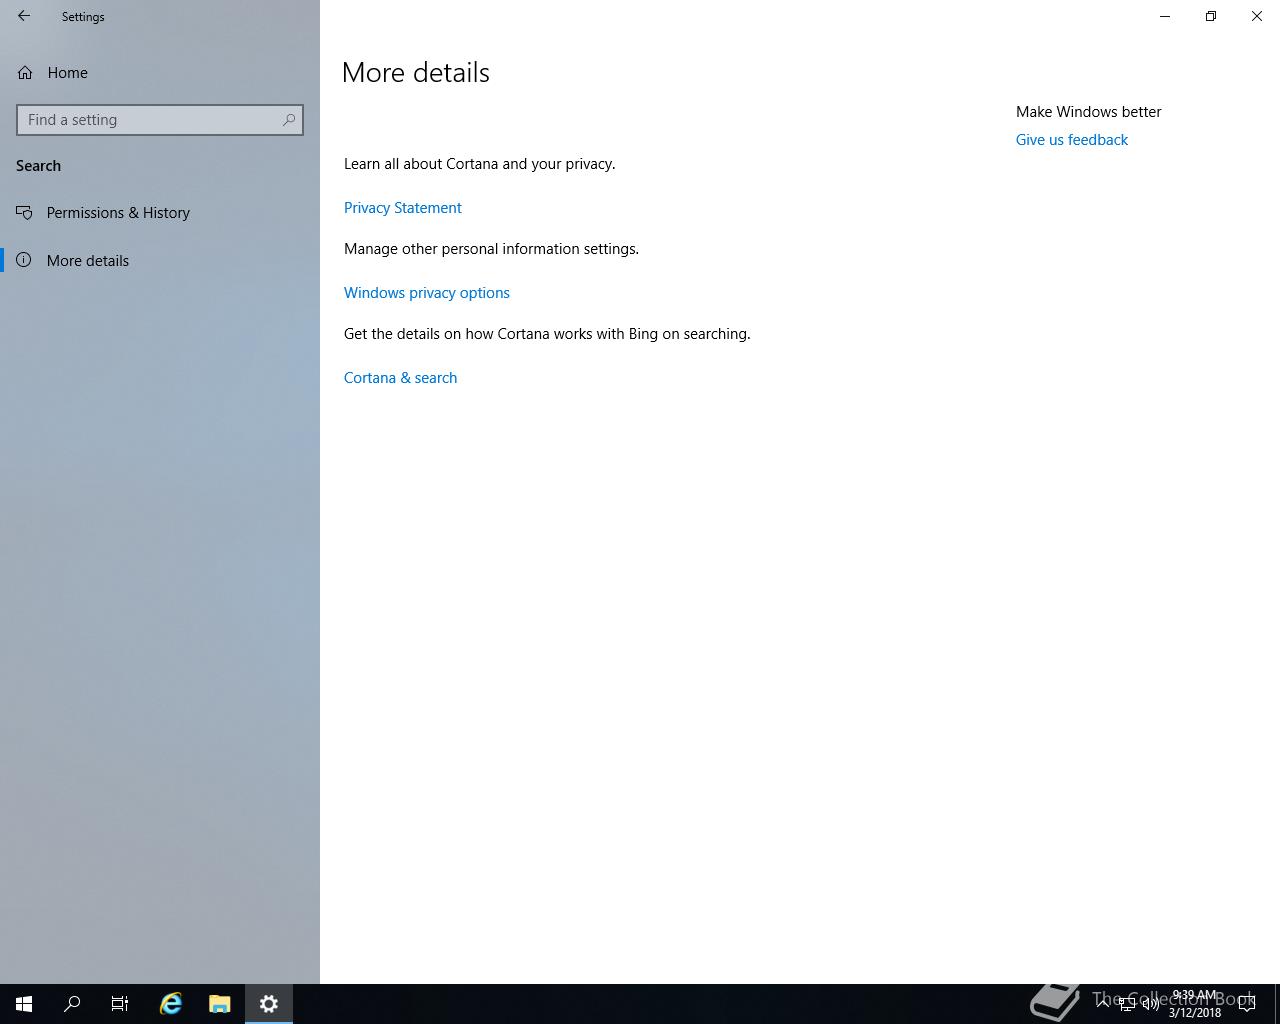Open the Privacy Statement link
The width and height of the screenshot is (1280, 1024).
coord(403,208)
